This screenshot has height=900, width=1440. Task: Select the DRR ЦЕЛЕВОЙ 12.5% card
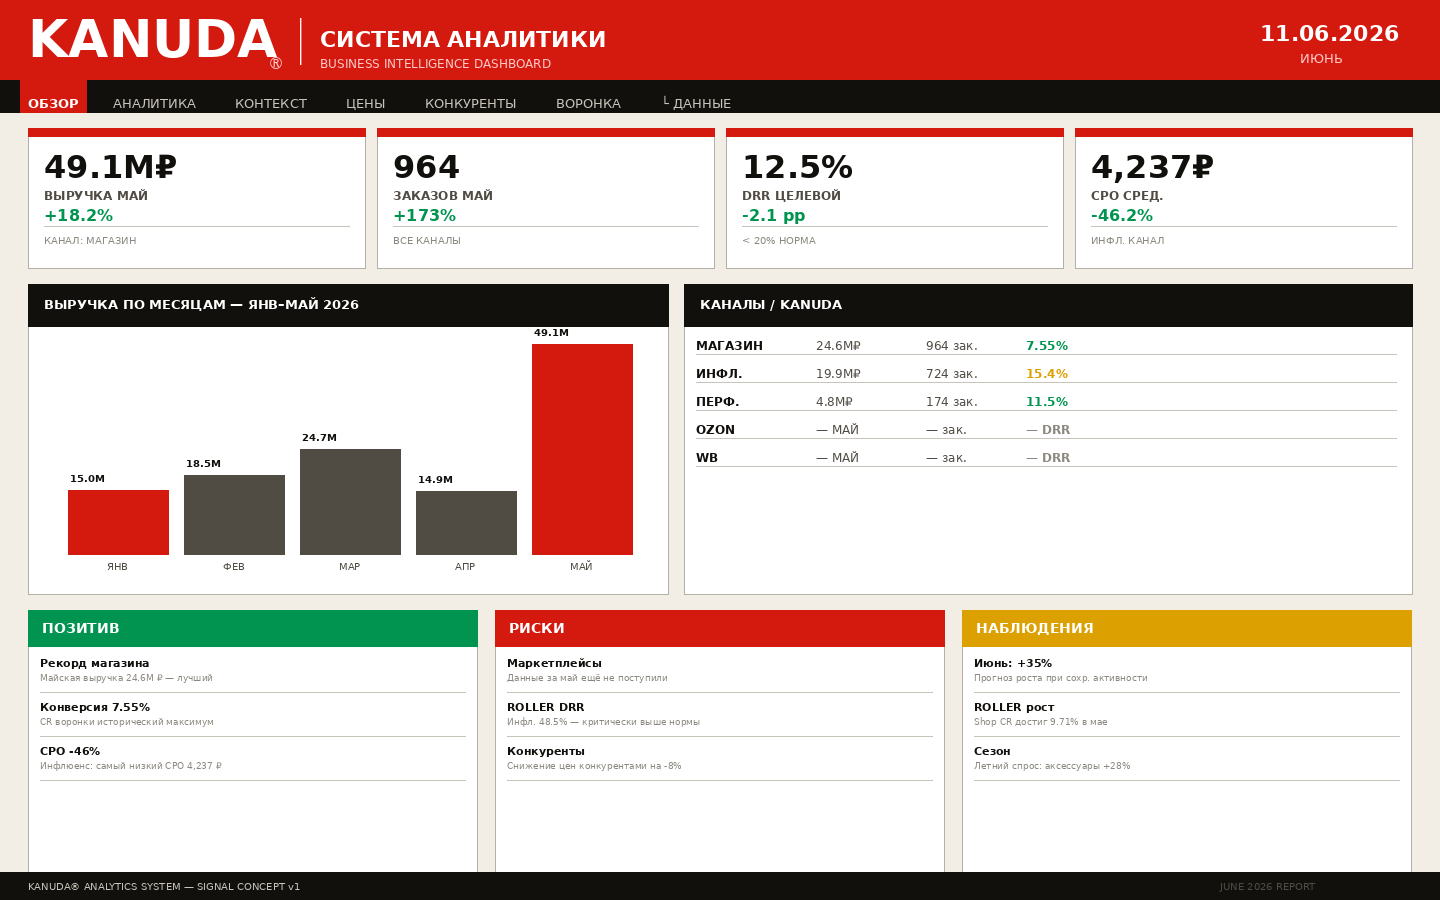pyautogui.click(x=895, y=198)
